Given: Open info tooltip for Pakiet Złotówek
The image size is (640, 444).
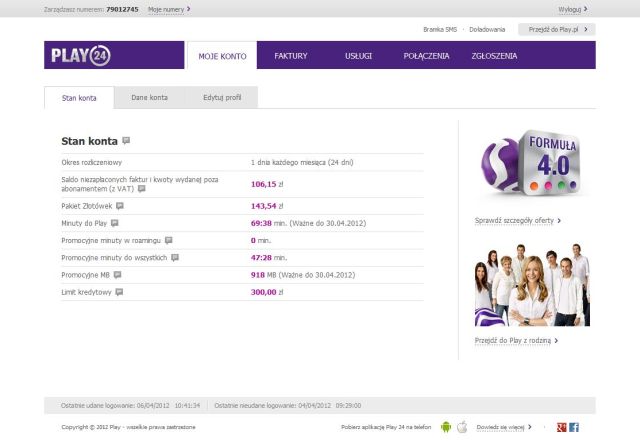Looking at the screenshot, I should [120, 206].
